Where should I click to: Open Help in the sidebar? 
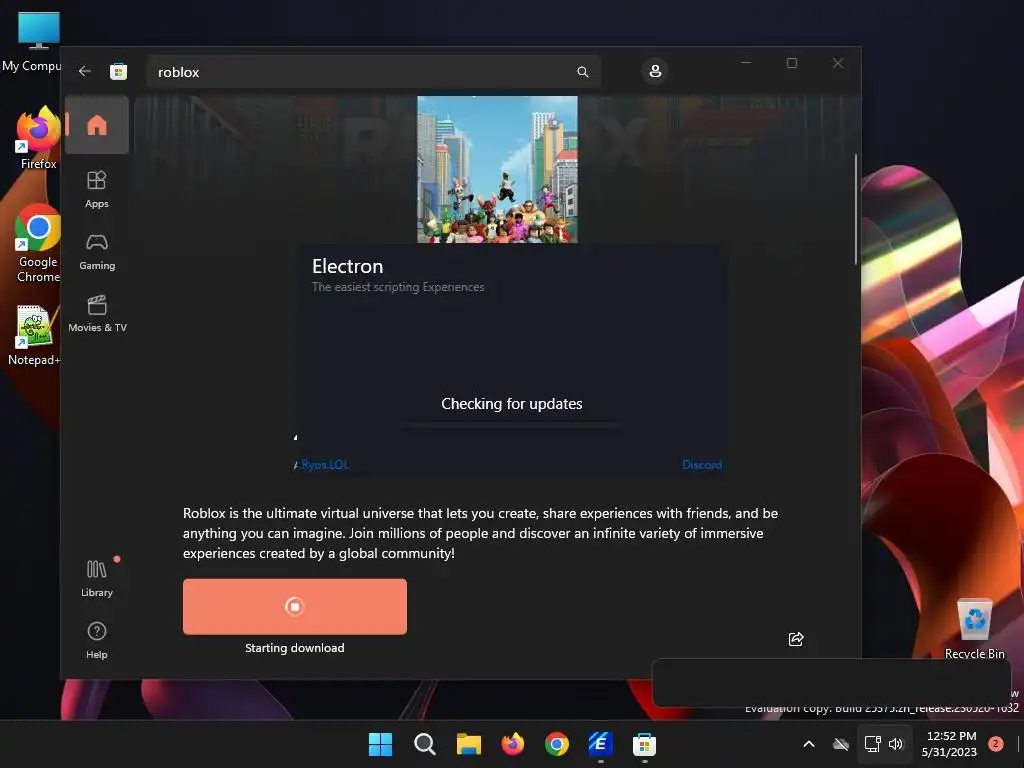click(x=97, y=640)
